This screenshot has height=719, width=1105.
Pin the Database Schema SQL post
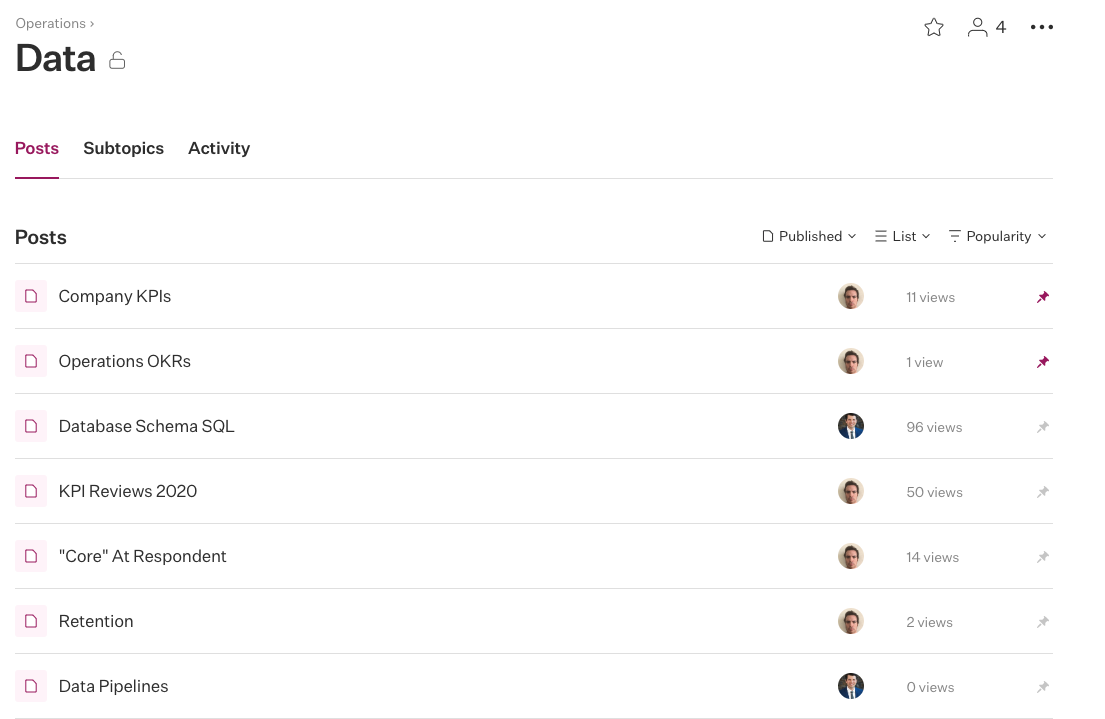1043,427
